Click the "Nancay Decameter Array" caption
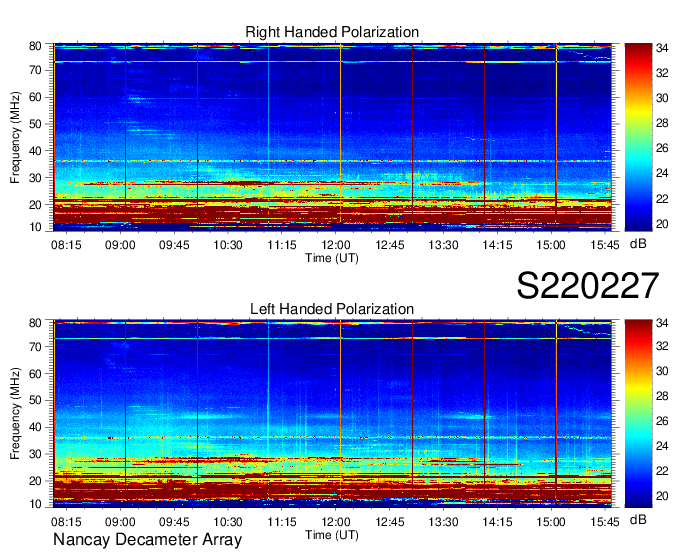 pyautogui.click(x=147, y=540)
